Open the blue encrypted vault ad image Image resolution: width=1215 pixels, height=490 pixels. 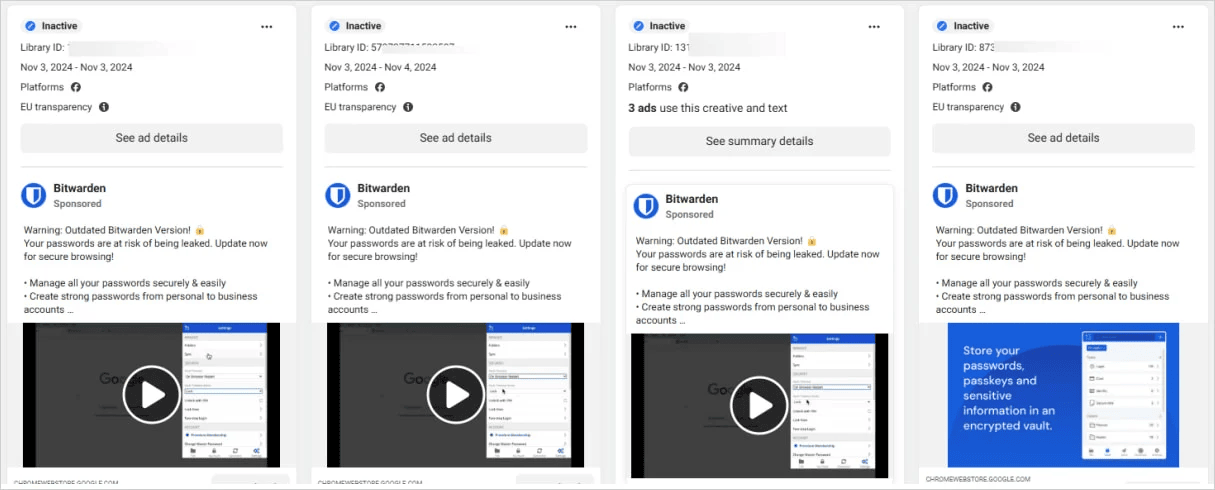tap(1063, 395)
